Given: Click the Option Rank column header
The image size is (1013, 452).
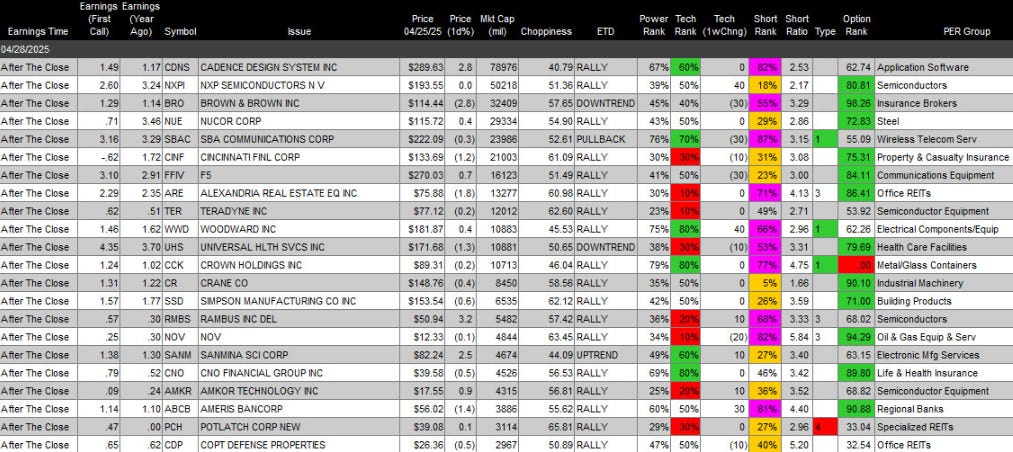Looking at the screenshot, I should point(857,25).
